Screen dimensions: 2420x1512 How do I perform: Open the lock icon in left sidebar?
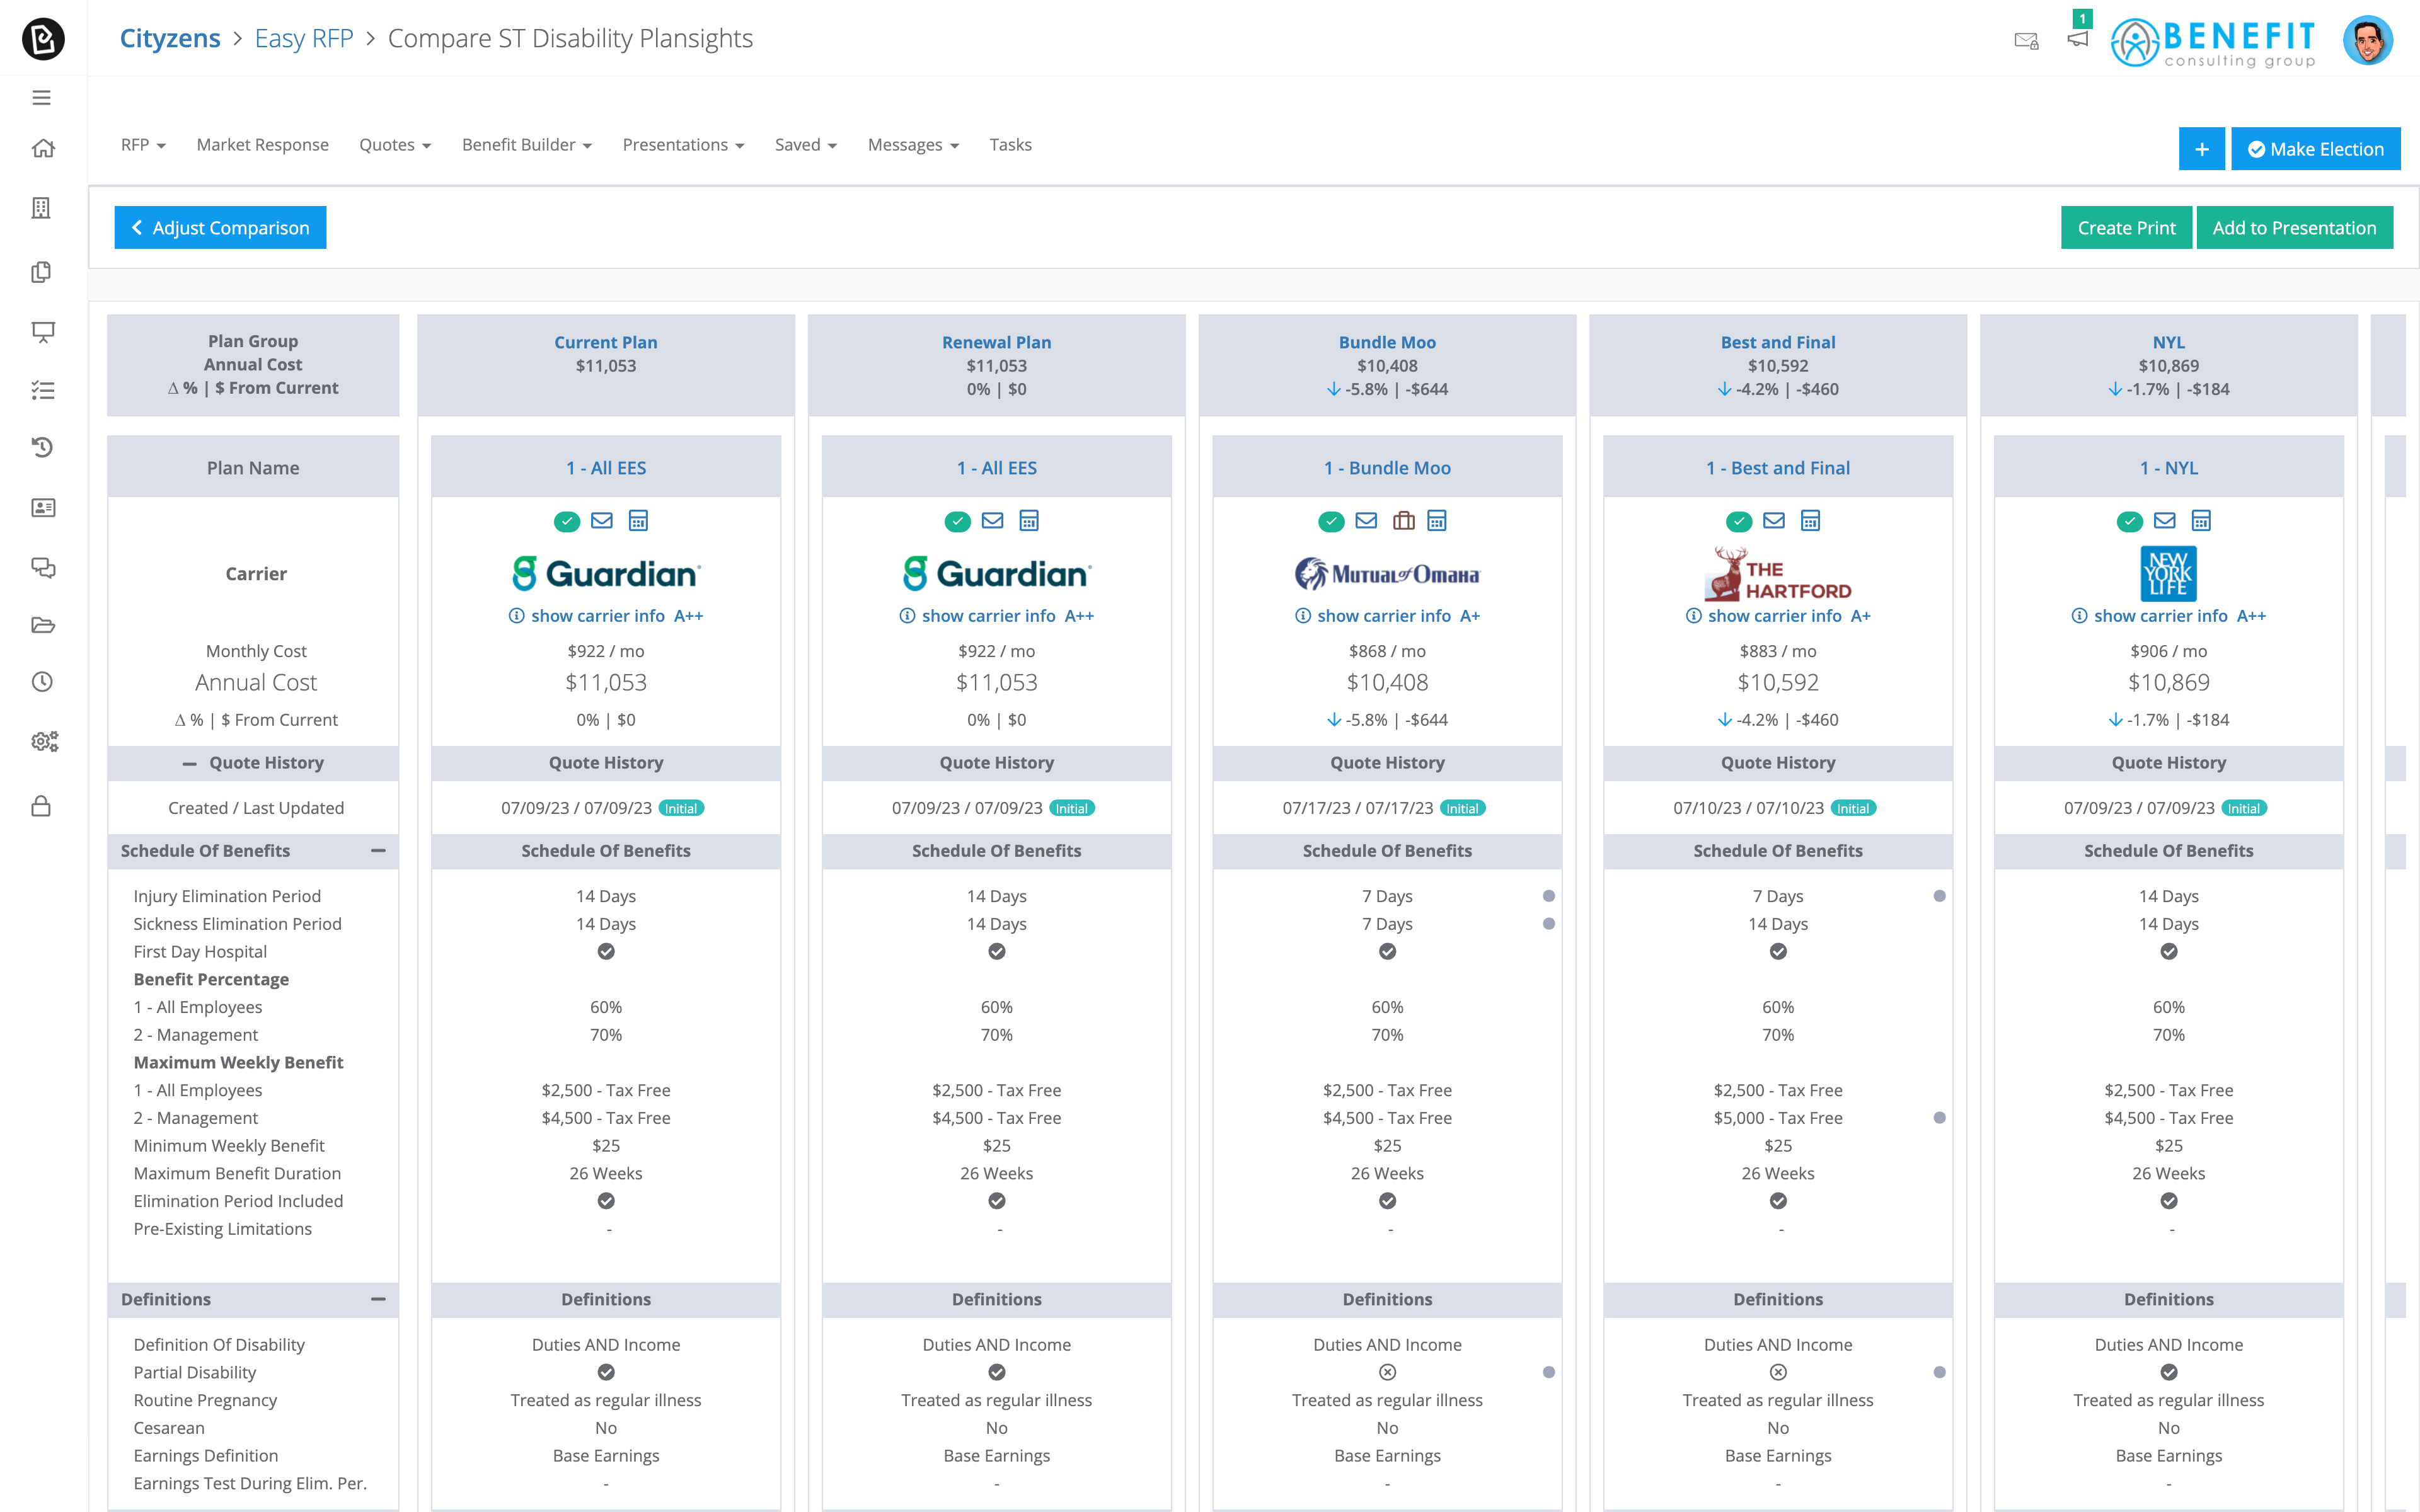pyautogui.click(x=42, y=806)
